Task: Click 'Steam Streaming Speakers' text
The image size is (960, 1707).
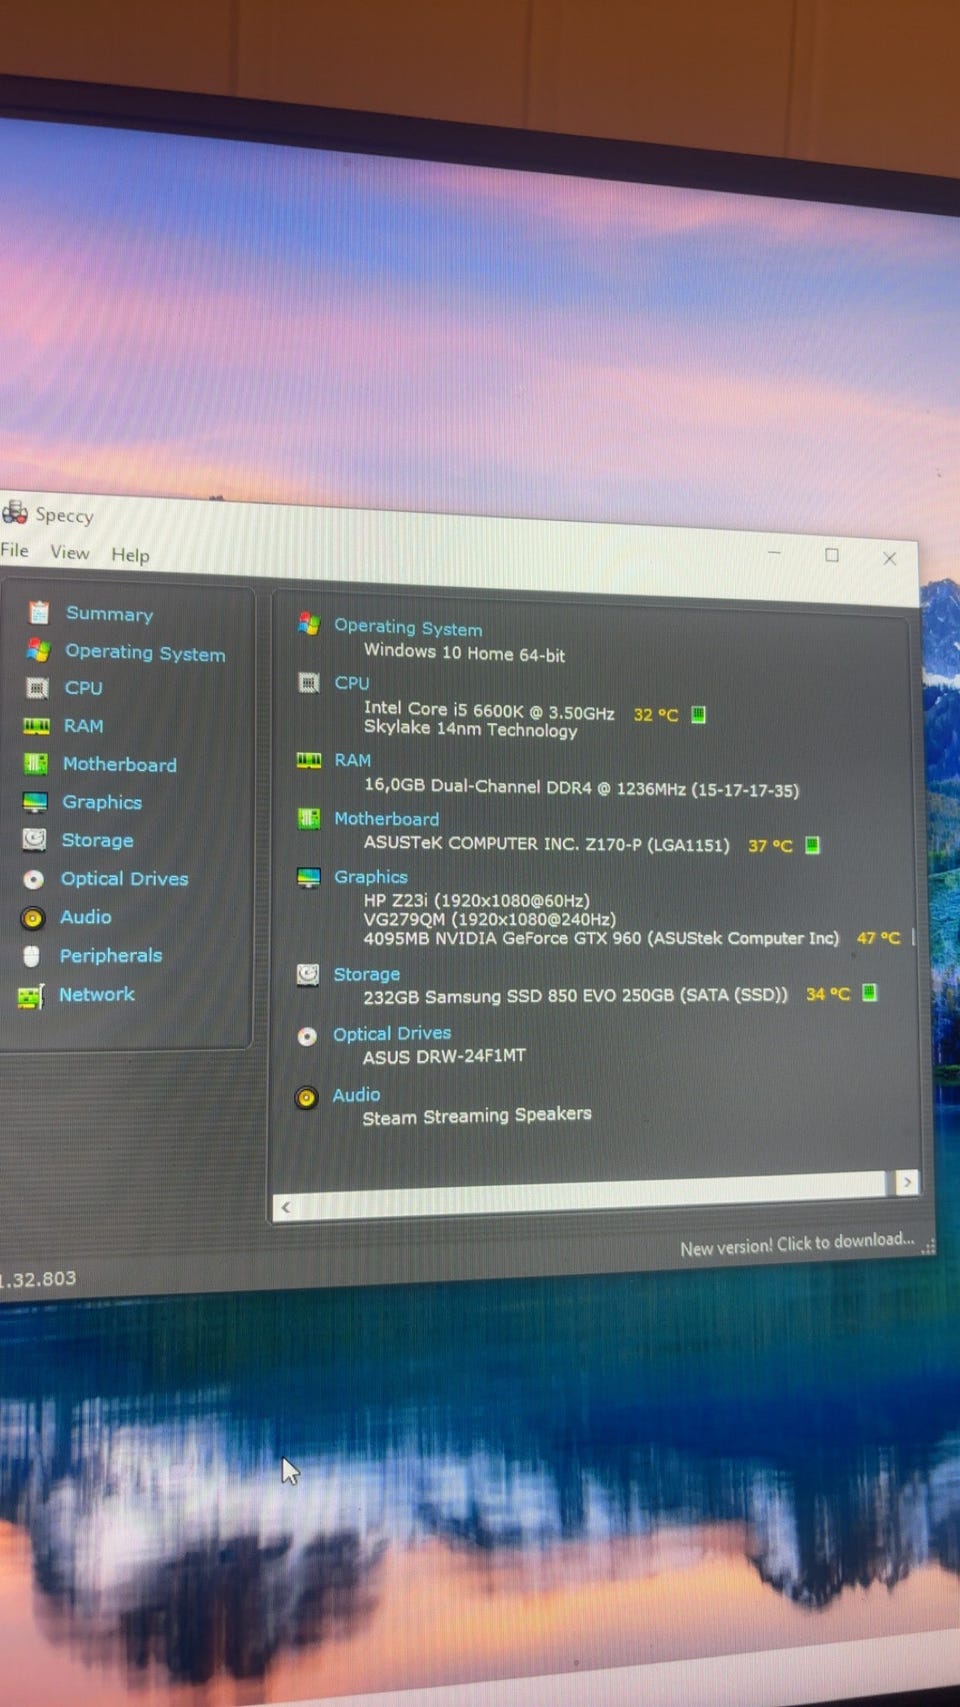Action: click(x=476, y=1115)
